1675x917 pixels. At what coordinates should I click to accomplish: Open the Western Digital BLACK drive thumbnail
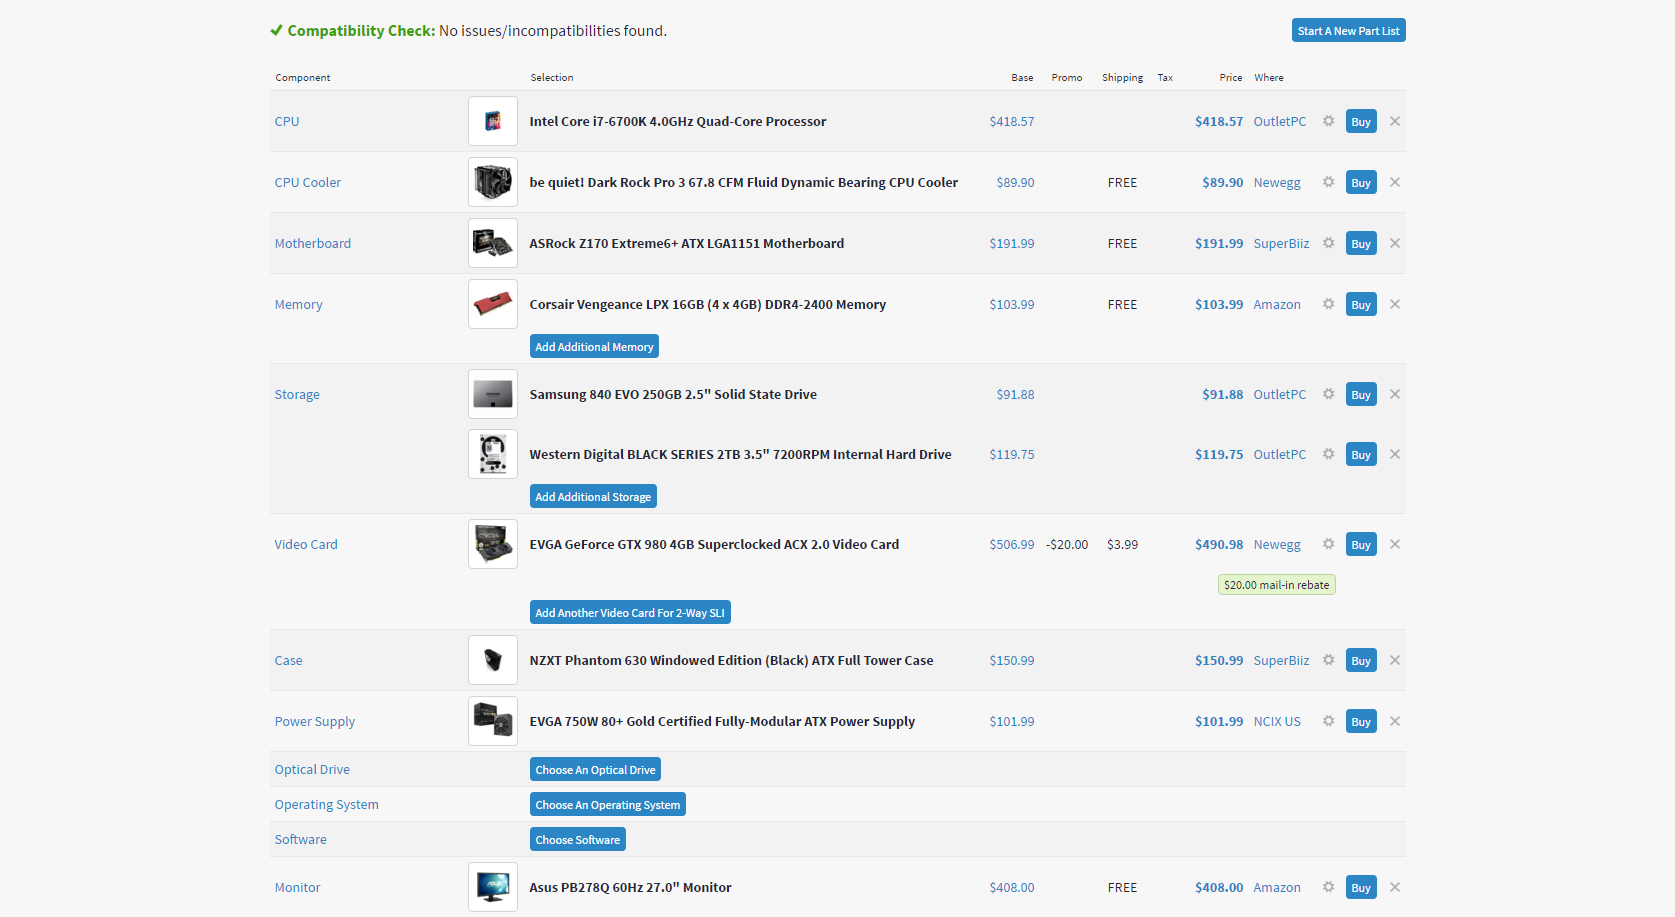coord(493,454)
